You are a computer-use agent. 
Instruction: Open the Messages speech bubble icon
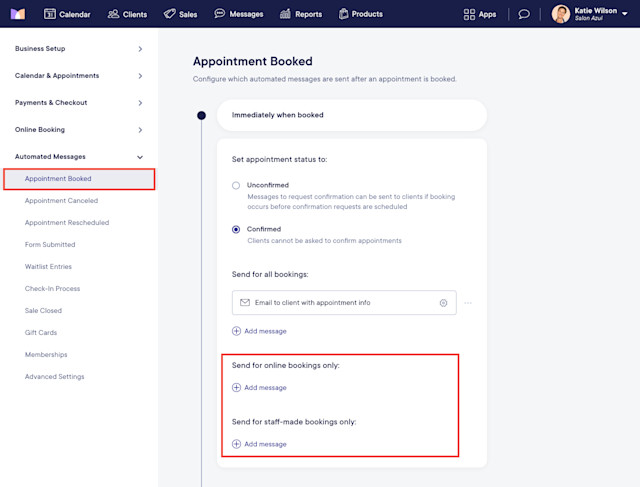click(220, 13)
